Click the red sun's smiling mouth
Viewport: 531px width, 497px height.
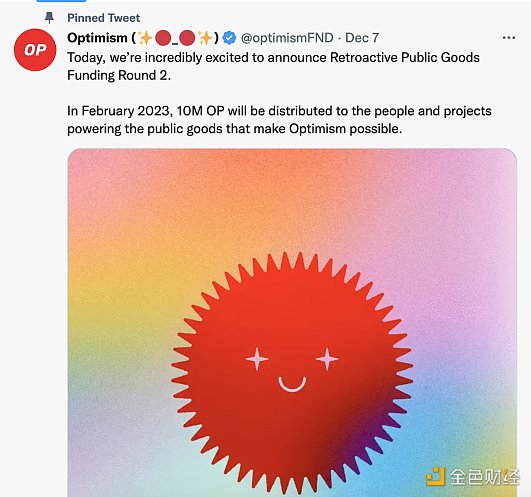(x=292, y=384)
